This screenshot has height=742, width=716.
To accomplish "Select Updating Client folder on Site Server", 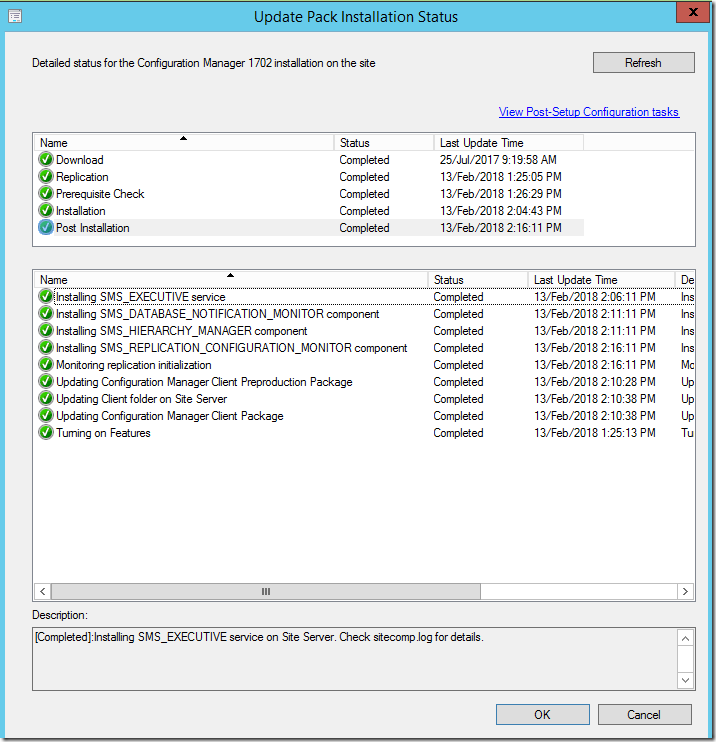I will (x=141, y=399).
